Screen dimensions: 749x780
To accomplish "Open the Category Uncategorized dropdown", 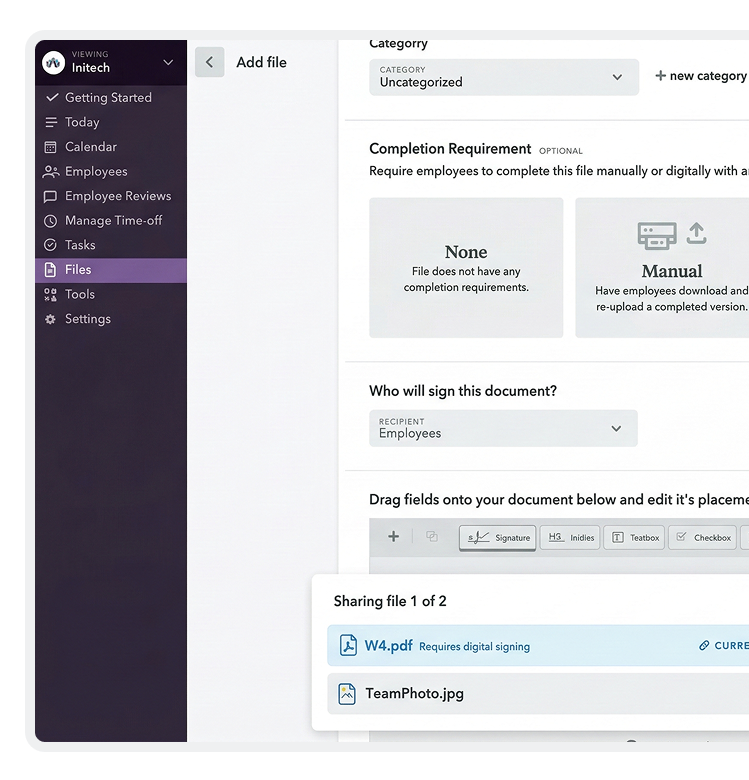I will (503, 77).
